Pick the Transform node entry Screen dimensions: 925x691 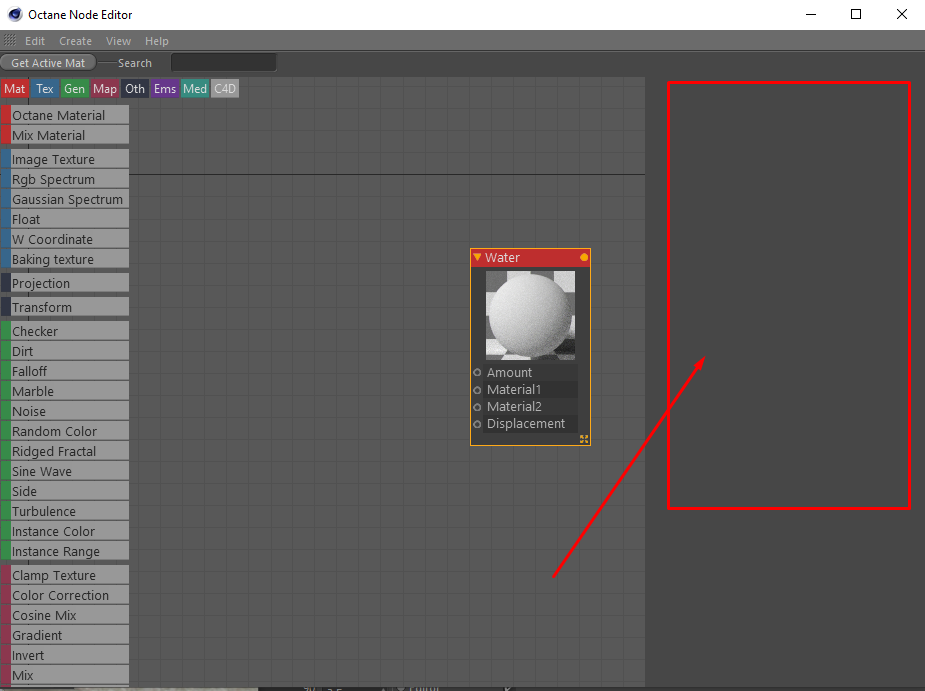coord(65,307)
